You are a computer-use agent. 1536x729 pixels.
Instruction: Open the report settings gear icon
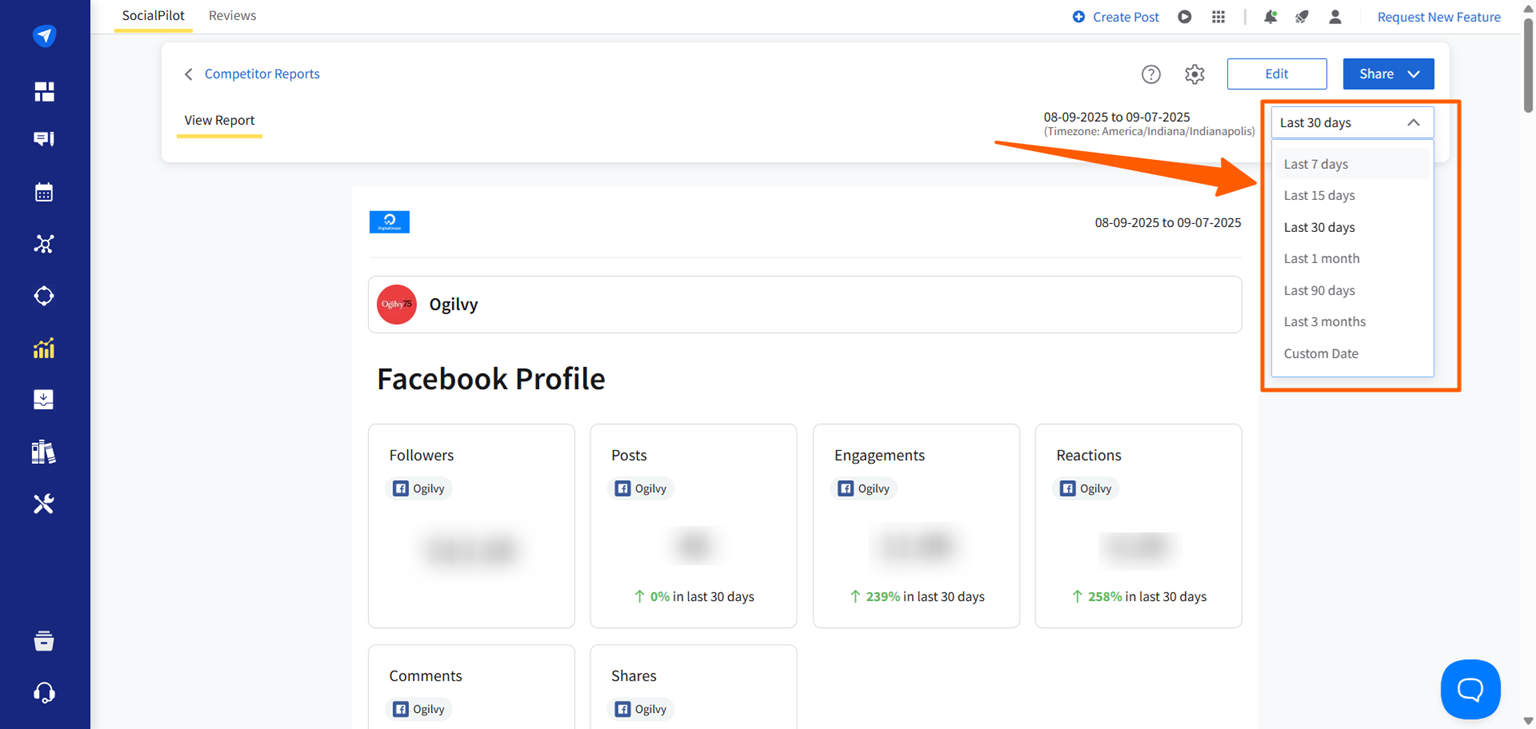(x=1195, y=74)
